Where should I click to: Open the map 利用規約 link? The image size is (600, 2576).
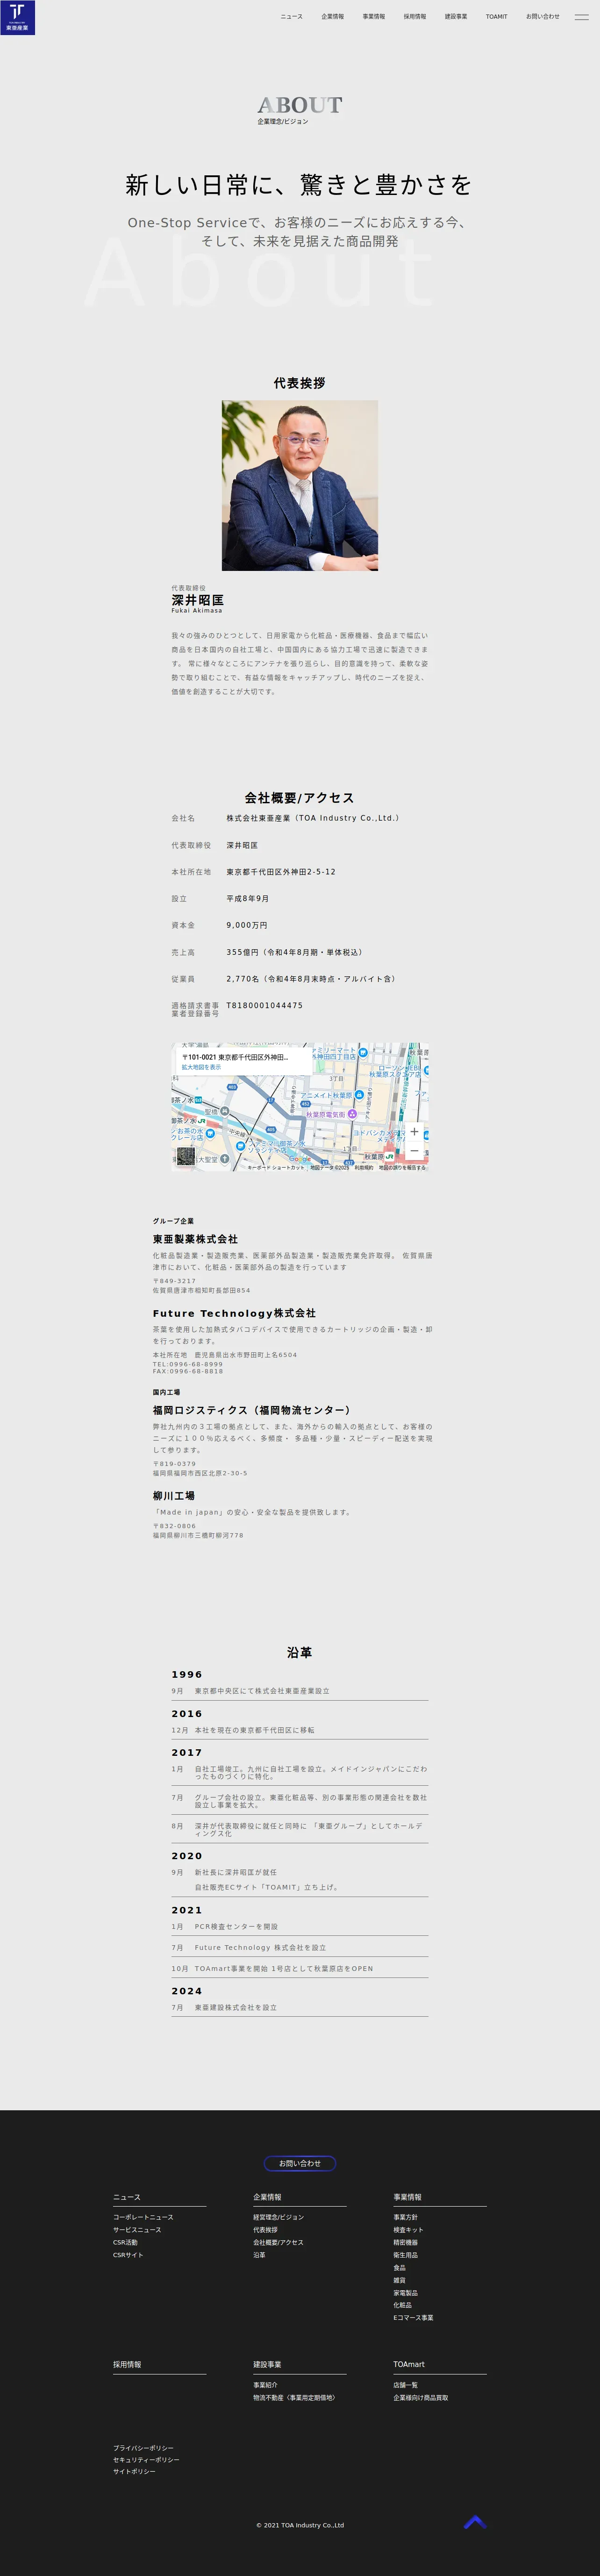click(363, 1167)
